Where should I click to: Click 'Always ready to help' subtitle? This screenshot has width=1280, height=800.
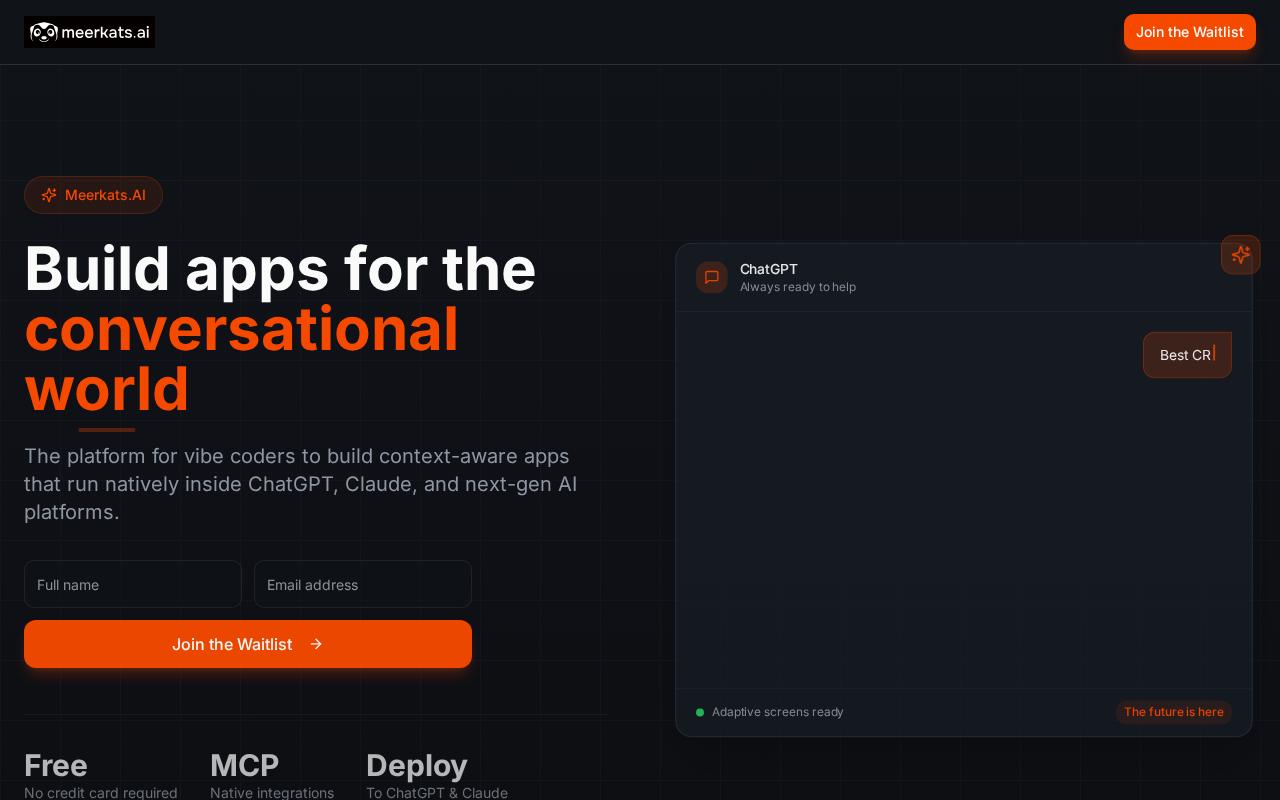point(798,287)
